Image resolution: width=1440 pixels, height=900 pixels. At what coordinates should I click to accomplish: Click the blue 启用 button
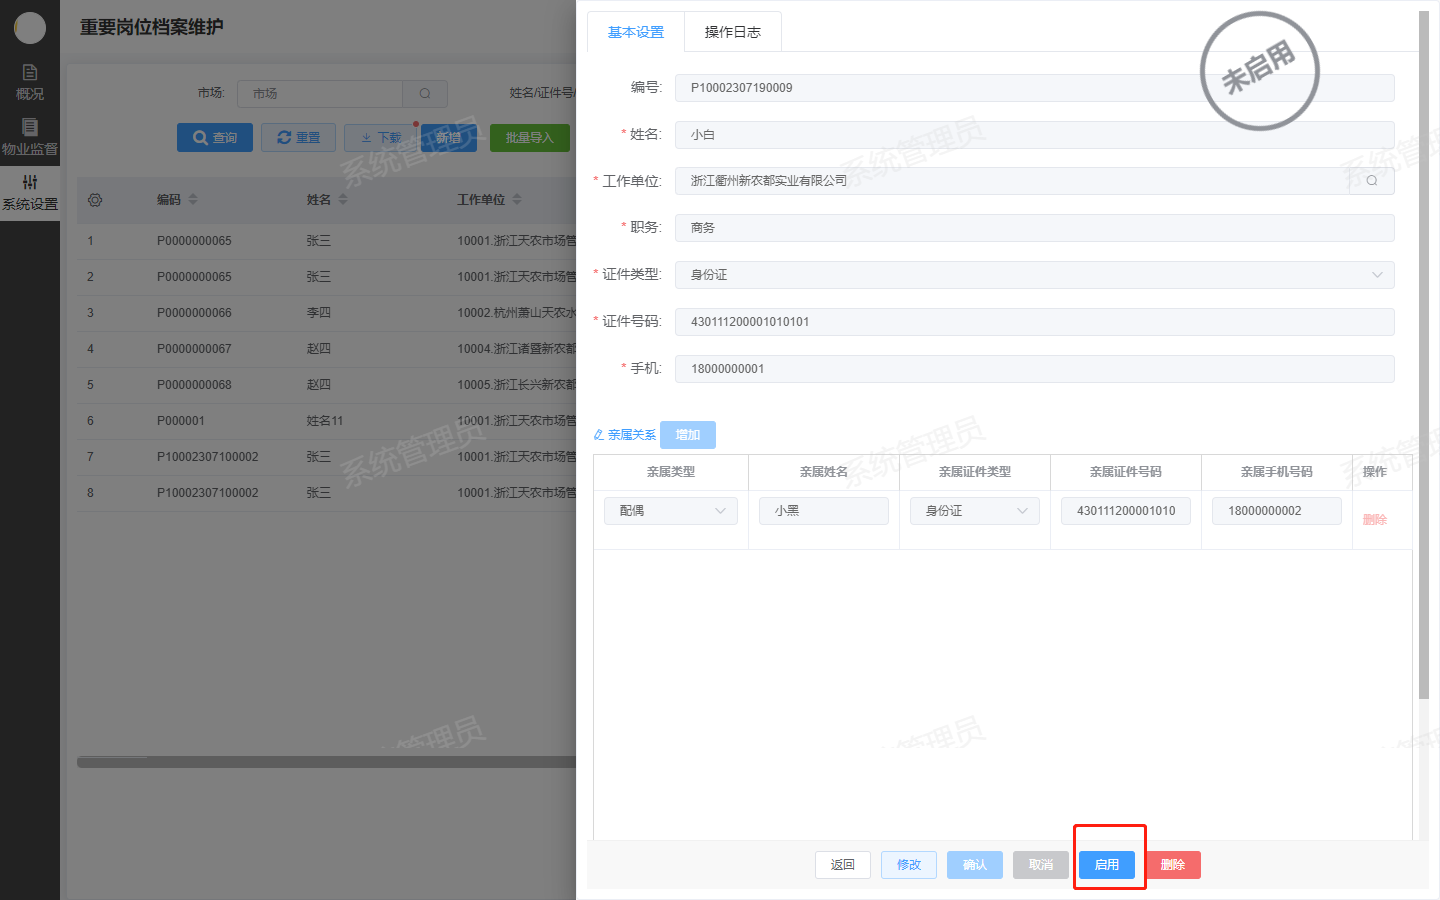pos(1107,865)
